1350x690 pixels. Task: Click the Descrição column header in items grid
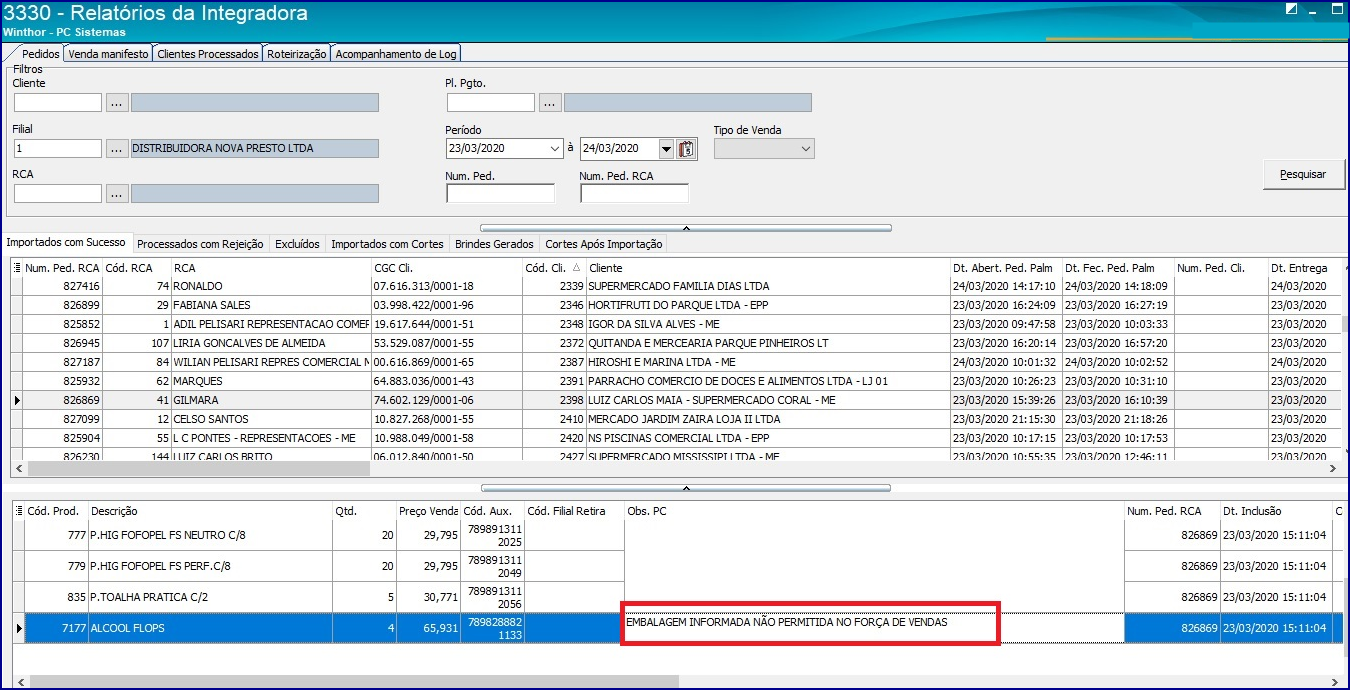click(210, 511)
